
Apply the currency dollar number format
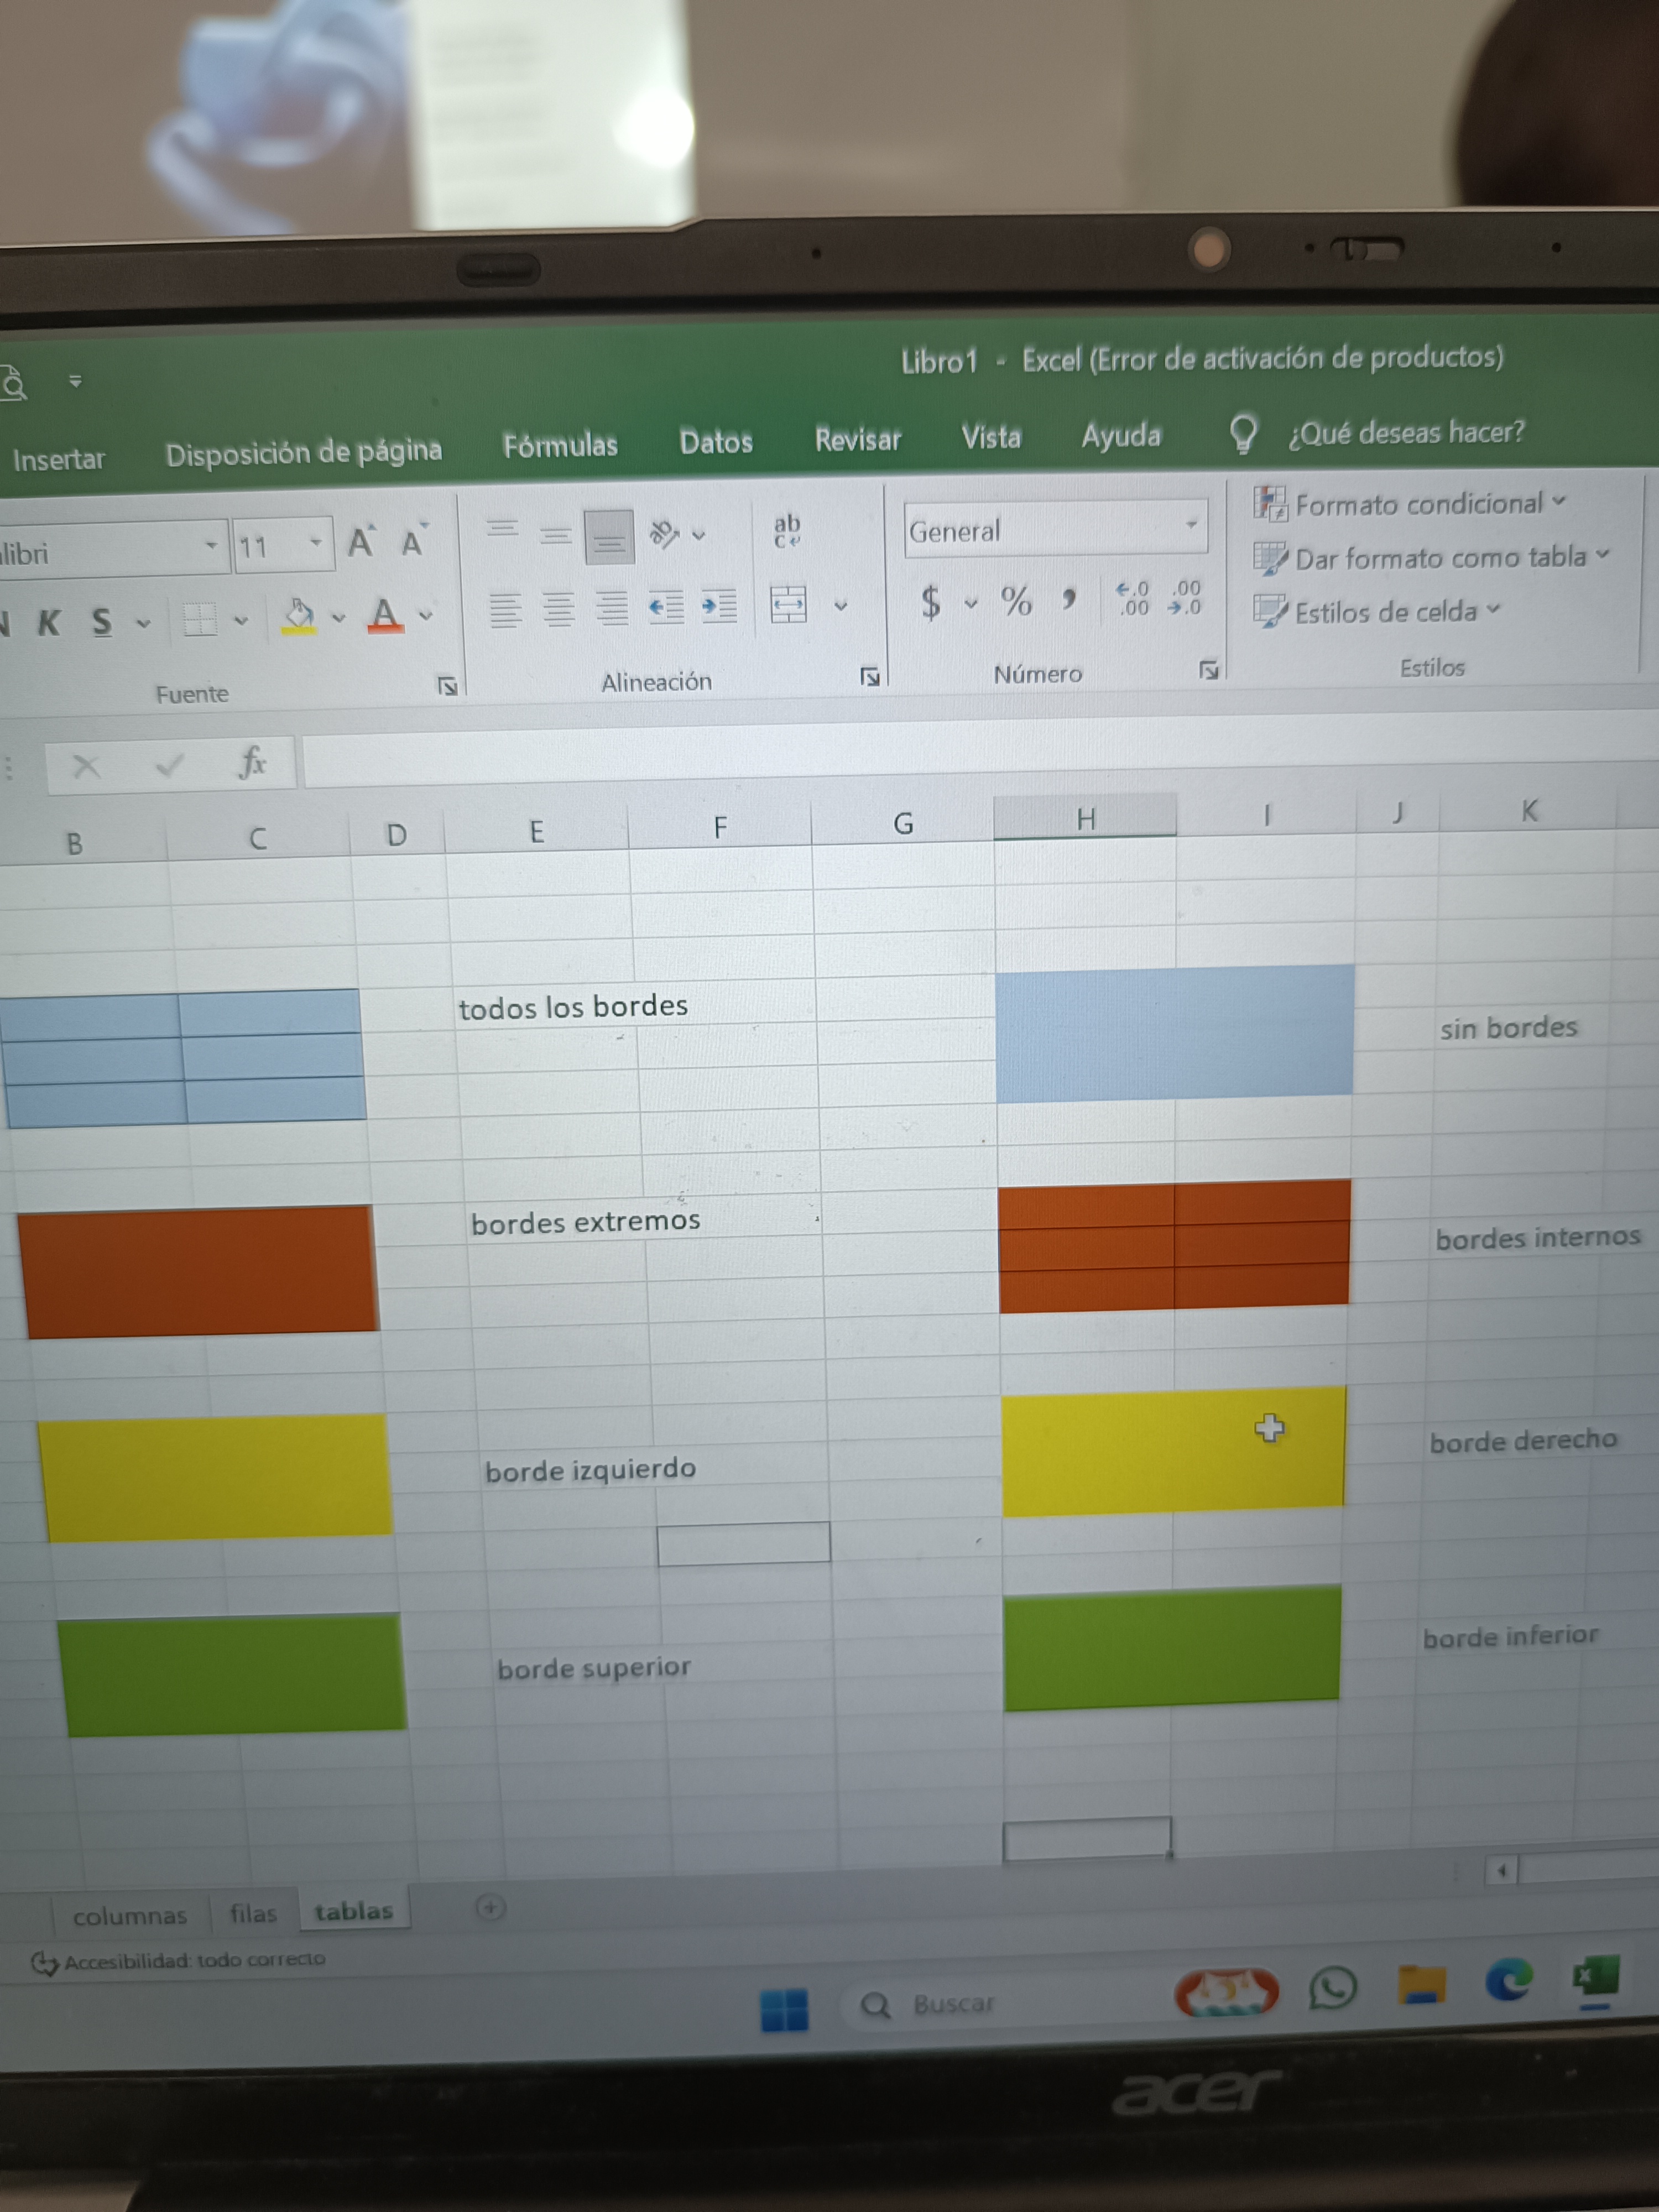point(930,602)
